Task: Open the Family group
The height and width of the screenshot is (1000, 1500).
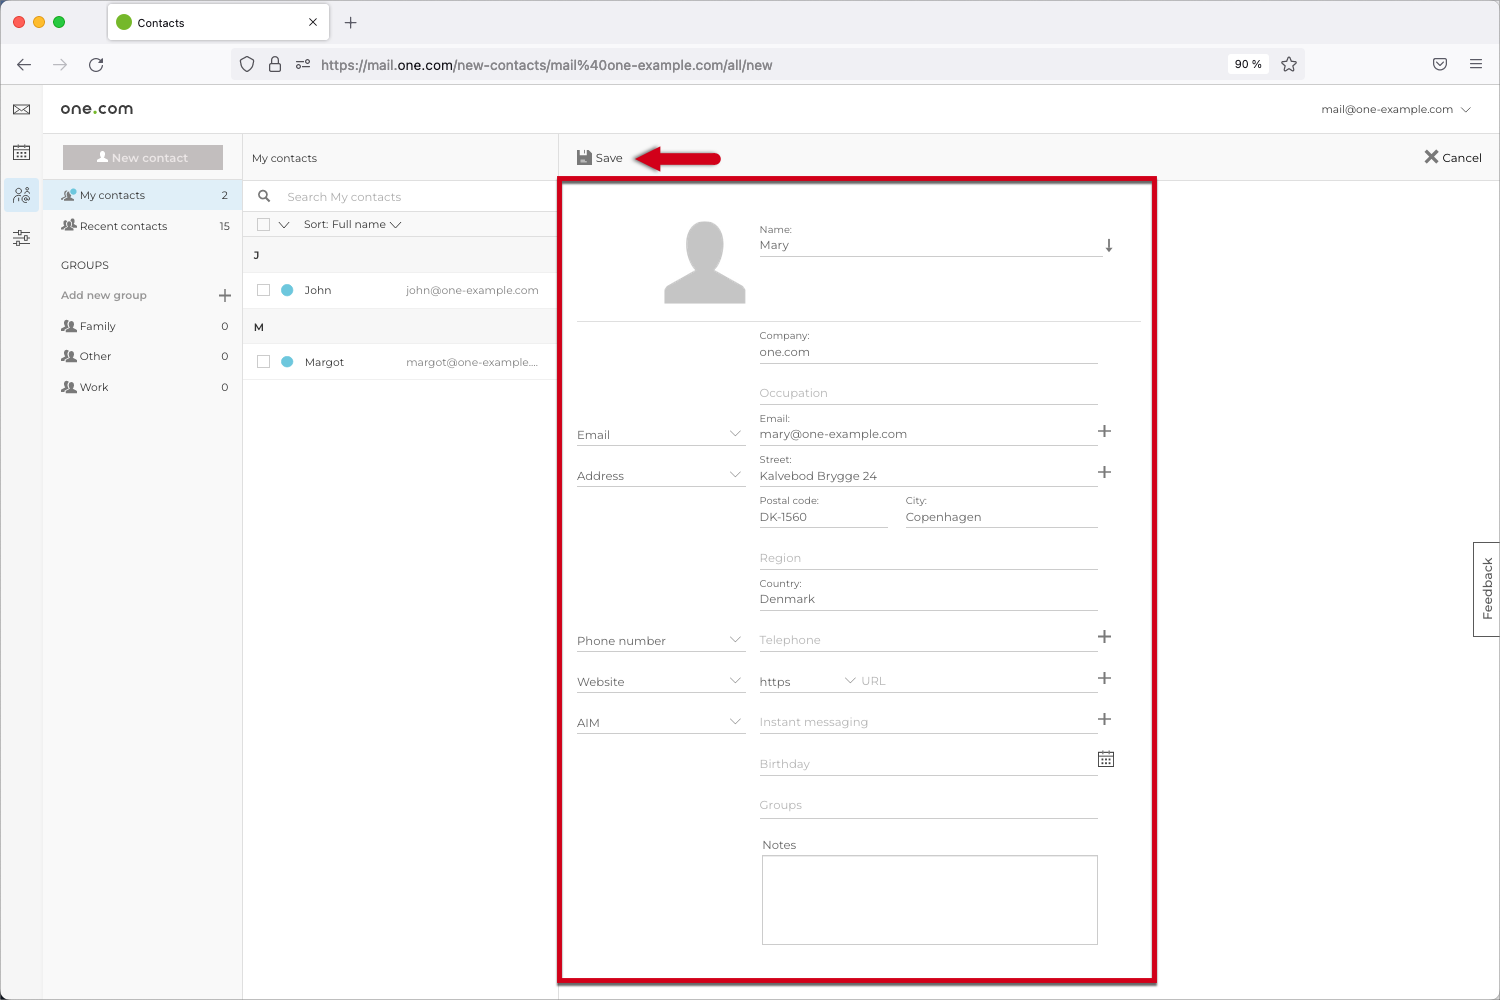Action: coord(98,327)
